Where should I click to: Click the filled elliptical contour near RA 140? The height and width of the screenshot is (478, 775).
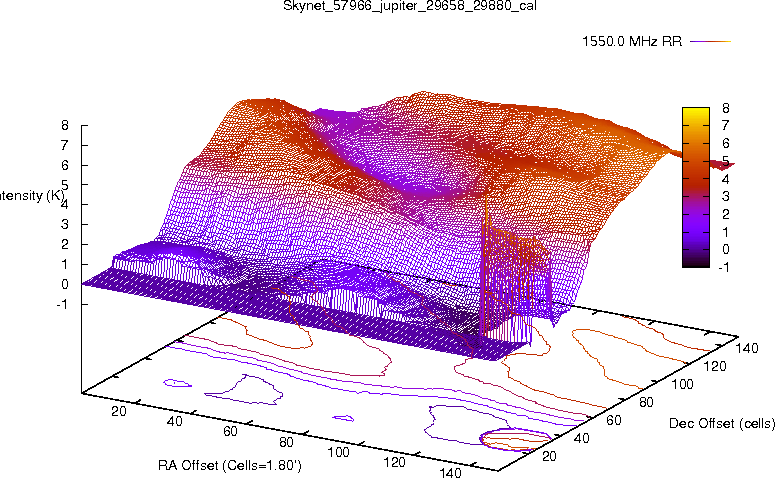[516, 439]
